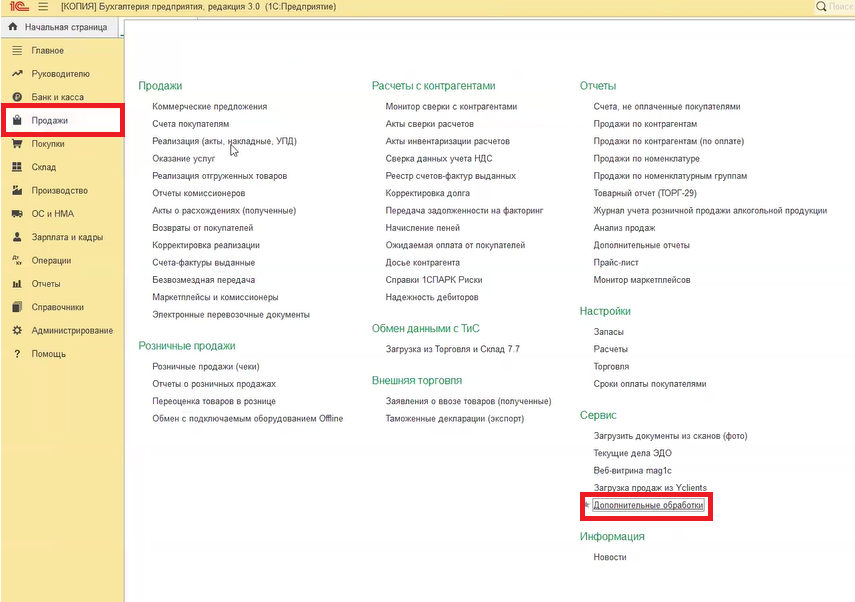Click the Производство factory icon
Screen dimensions: 855x602
(x=17, y=190)
